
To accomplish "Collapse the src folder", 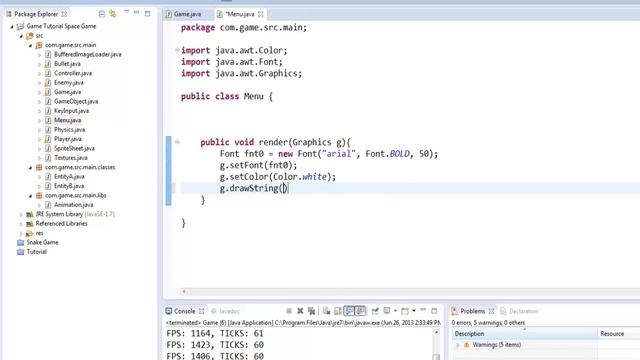I will coord(21,36).
